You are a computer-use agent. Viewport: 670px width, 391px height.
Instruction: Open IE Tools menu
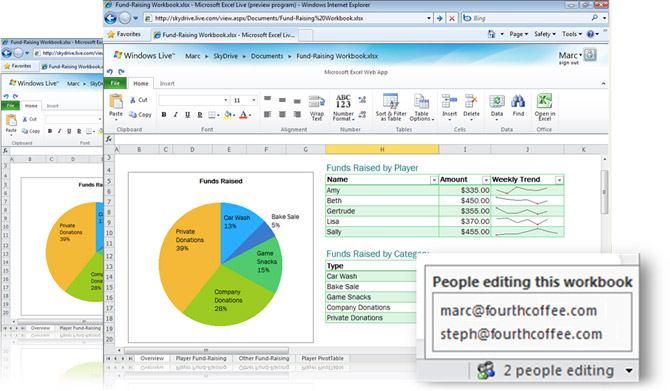(x=572, y=34)
